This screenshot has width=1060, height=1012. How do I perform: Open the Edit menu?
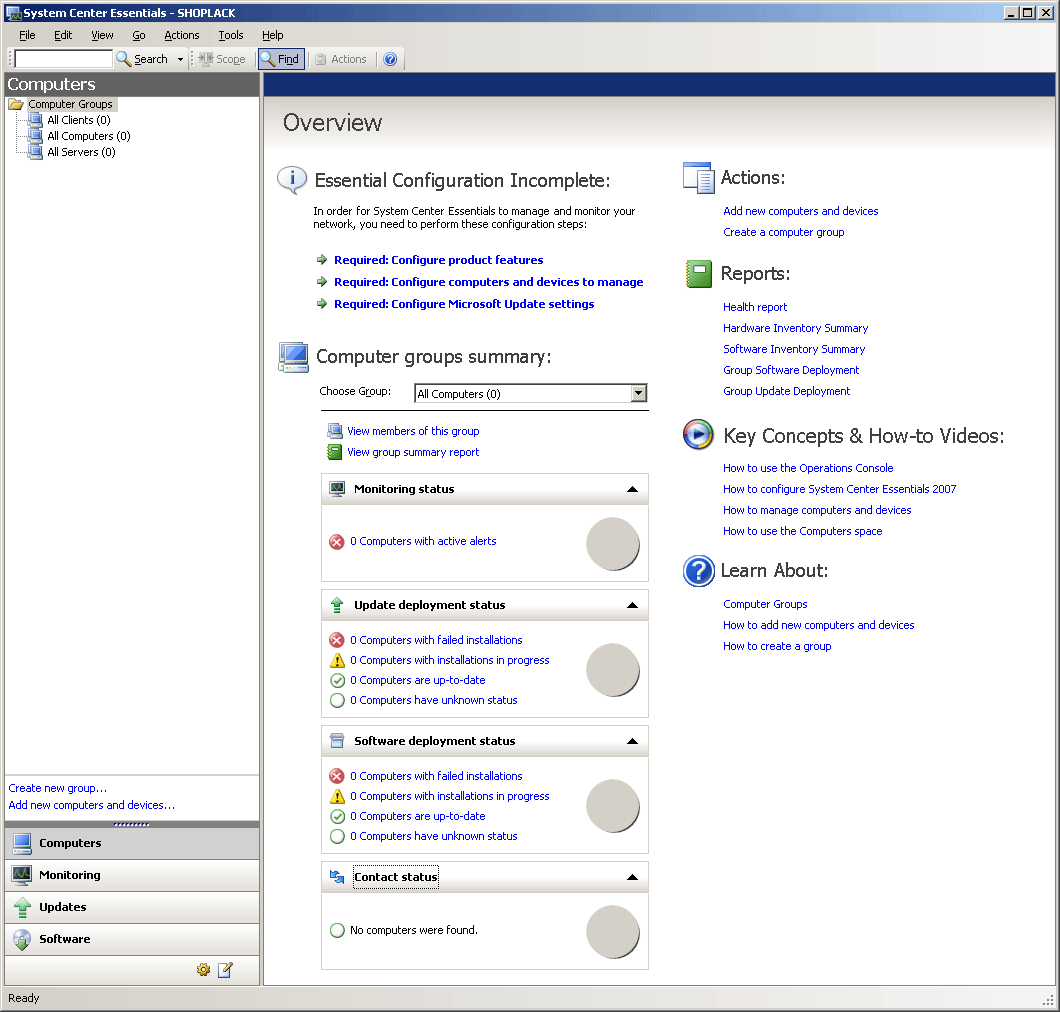(63, 35)
